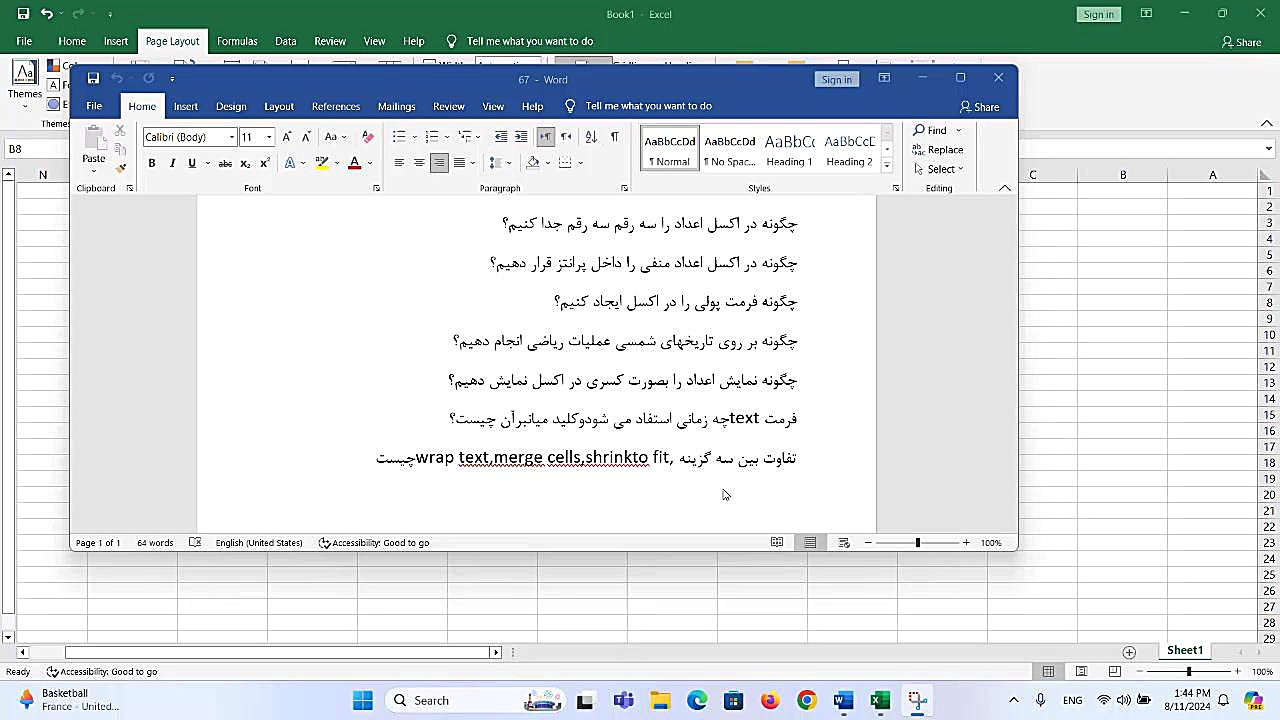Toggle Align Right
1280x720 pixels.
[439, 163]
